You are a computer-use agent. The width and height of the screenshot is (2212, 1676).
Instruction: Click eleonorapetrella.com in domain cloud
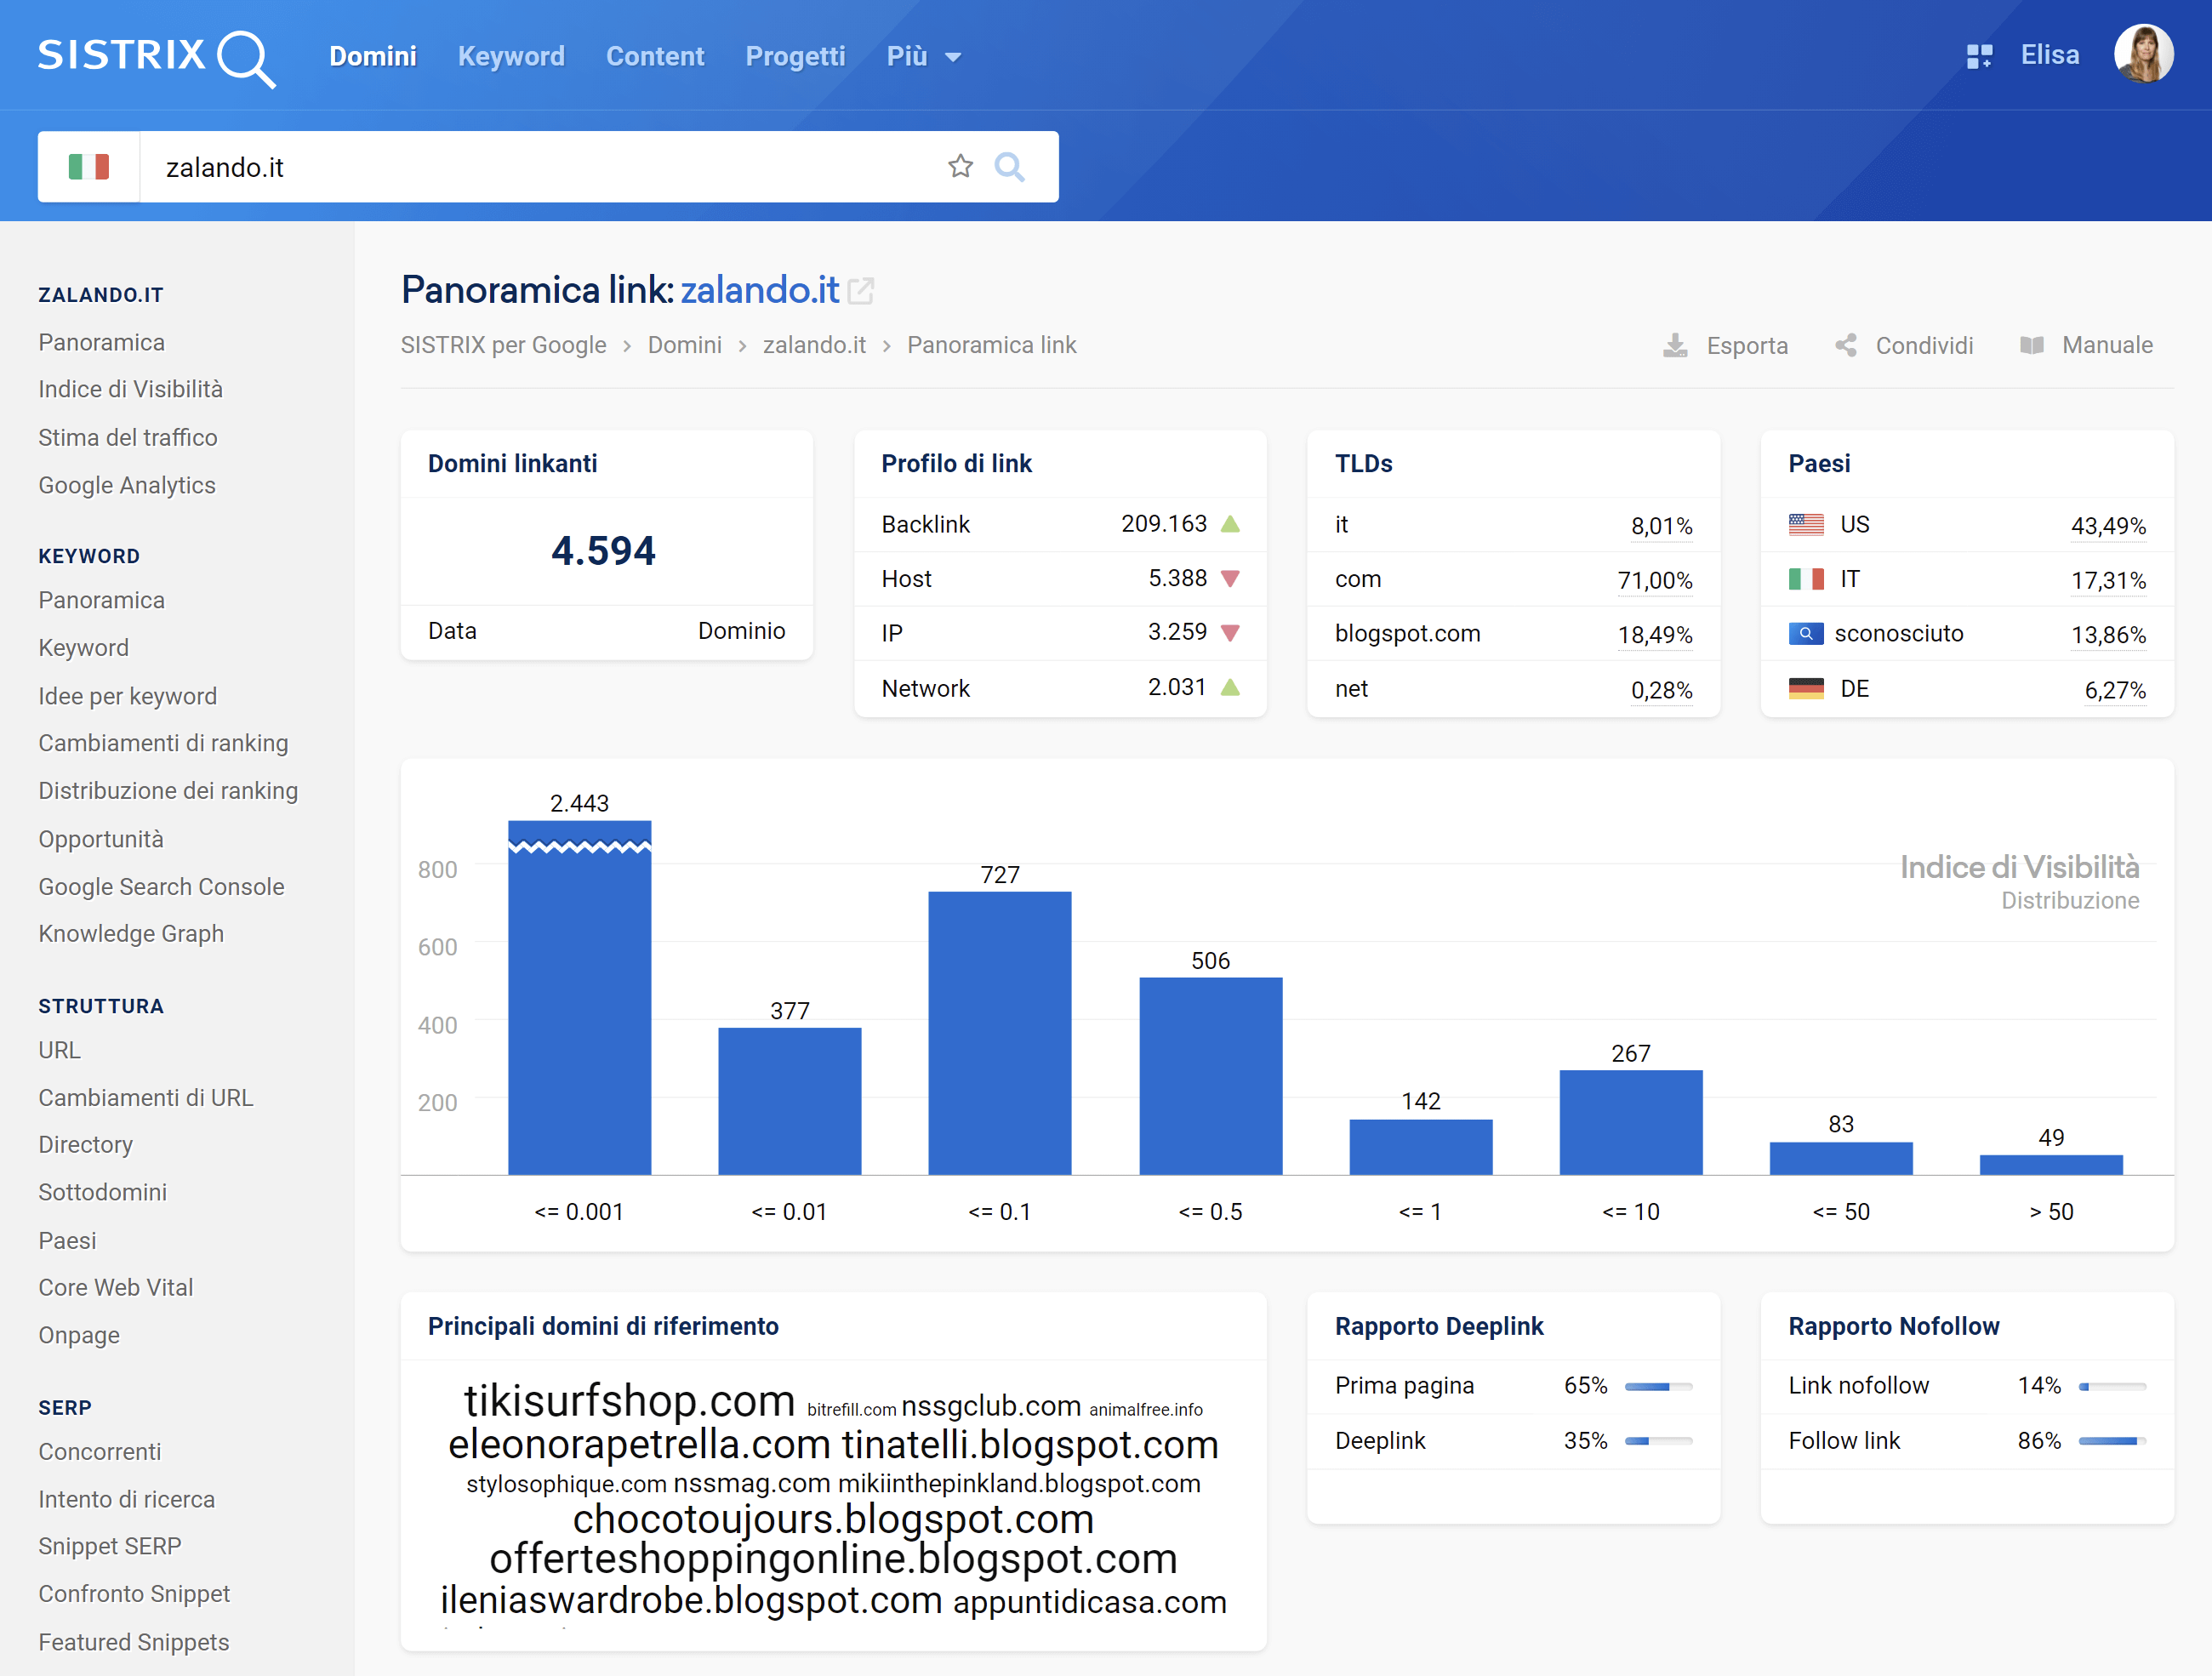click(x=639, y=1445)
